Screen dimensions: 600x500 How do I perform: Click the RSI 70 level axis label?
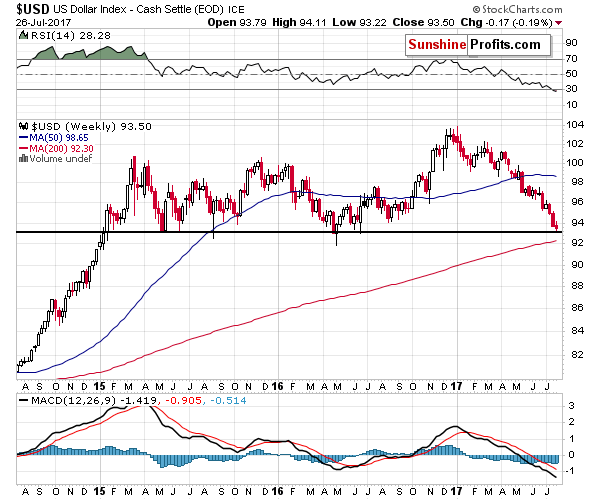[571, 59]
